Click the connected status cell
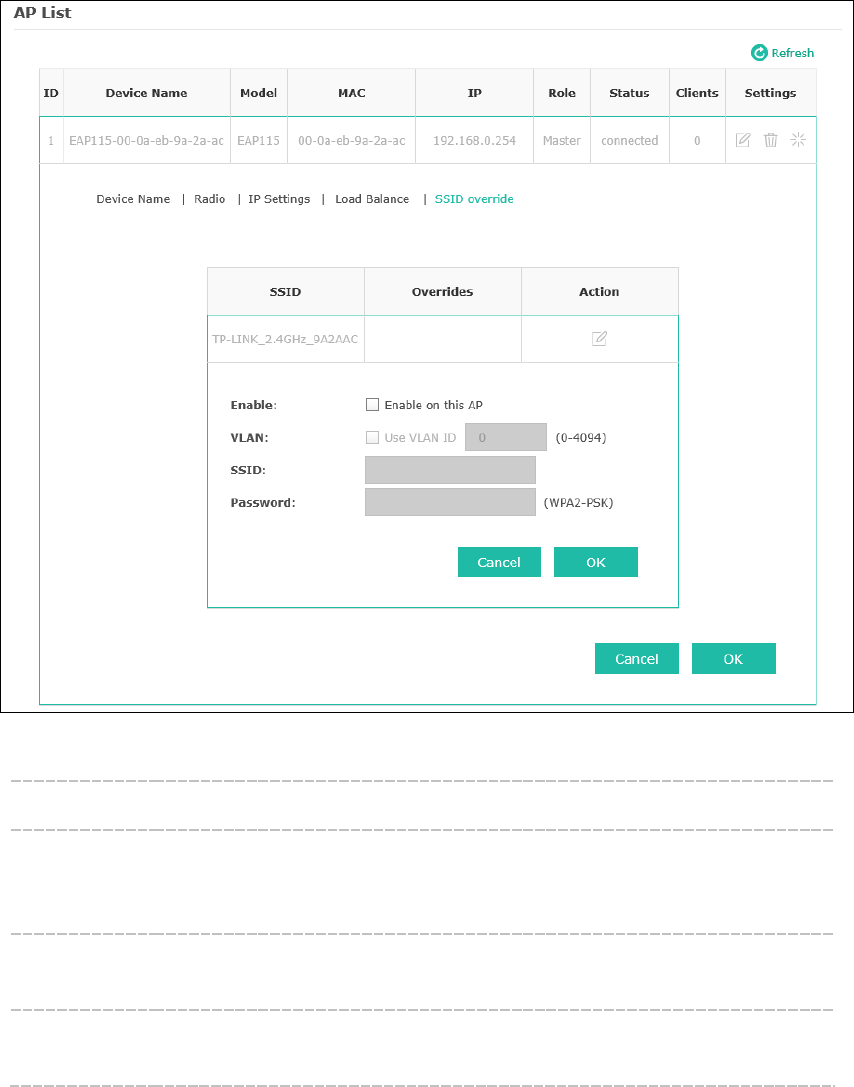This screenshot has width=854, height=1087. click(629, 141)
